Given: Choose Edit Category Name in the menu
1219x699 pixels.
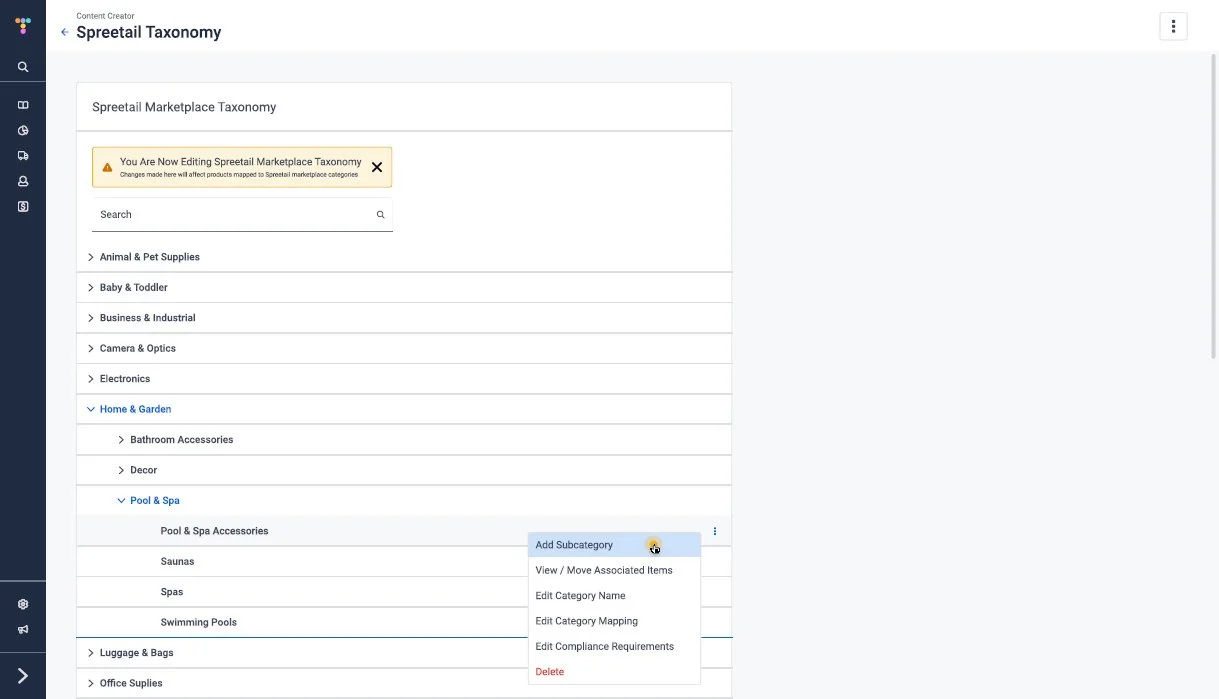Looking at the screenshot, I should (614, 596).
